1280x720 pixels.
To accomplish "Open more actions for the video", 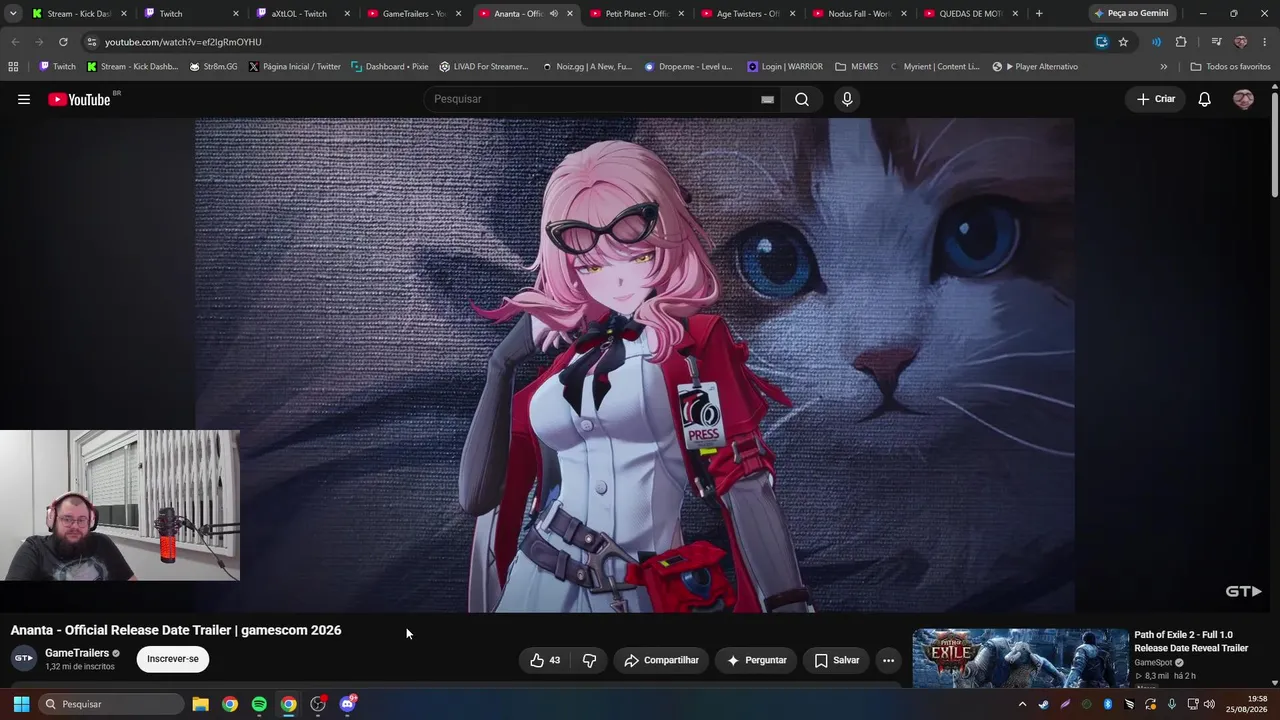I will coord(888,660).
